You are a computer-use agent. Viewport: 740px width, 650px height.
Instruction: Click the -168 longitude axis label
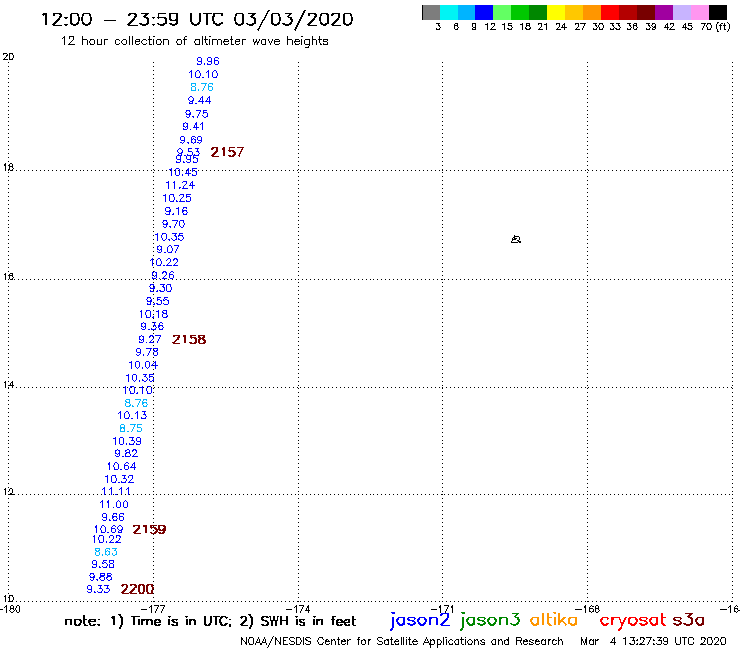pyautogui.click(x=588, y=609)
